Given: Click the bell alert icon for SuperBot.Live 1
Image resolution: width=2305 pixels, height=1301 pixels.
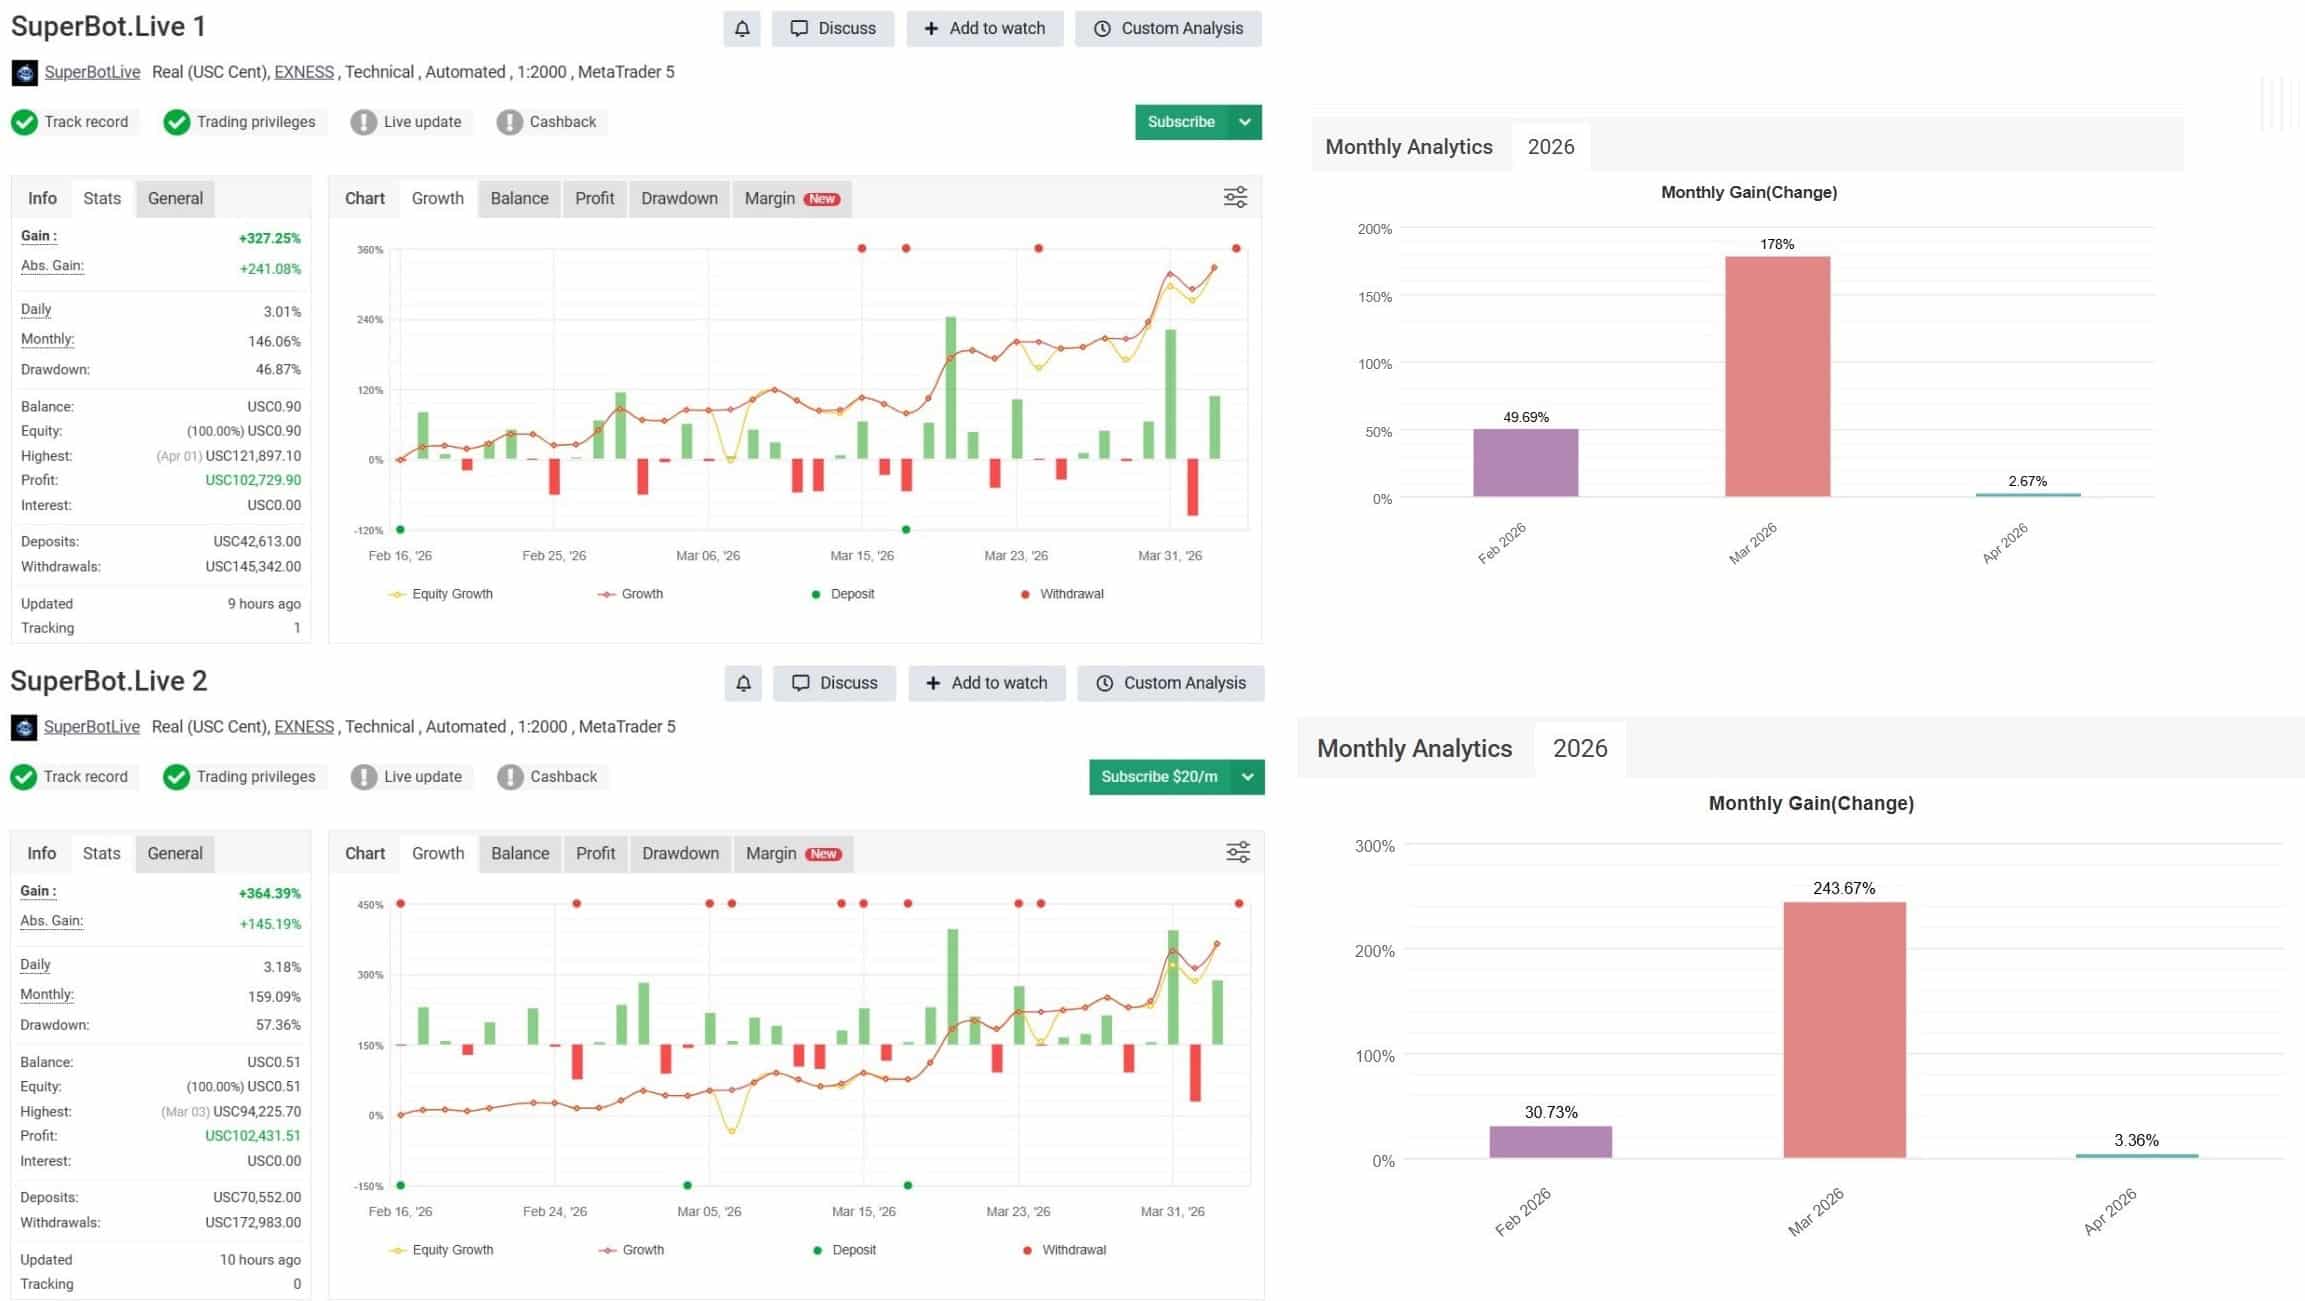Looking at the screenshot, I should (x=742, y=29).
